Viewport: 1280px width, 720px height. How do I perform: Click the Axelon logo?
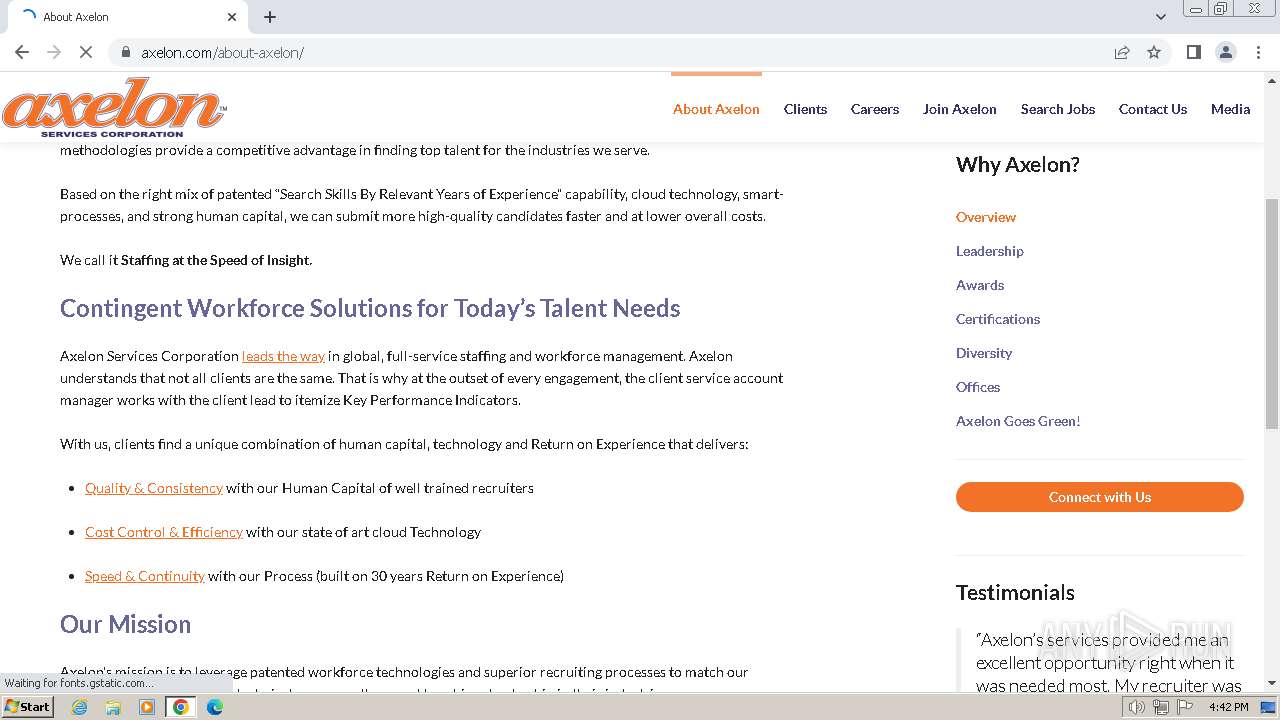coord(114,108)
